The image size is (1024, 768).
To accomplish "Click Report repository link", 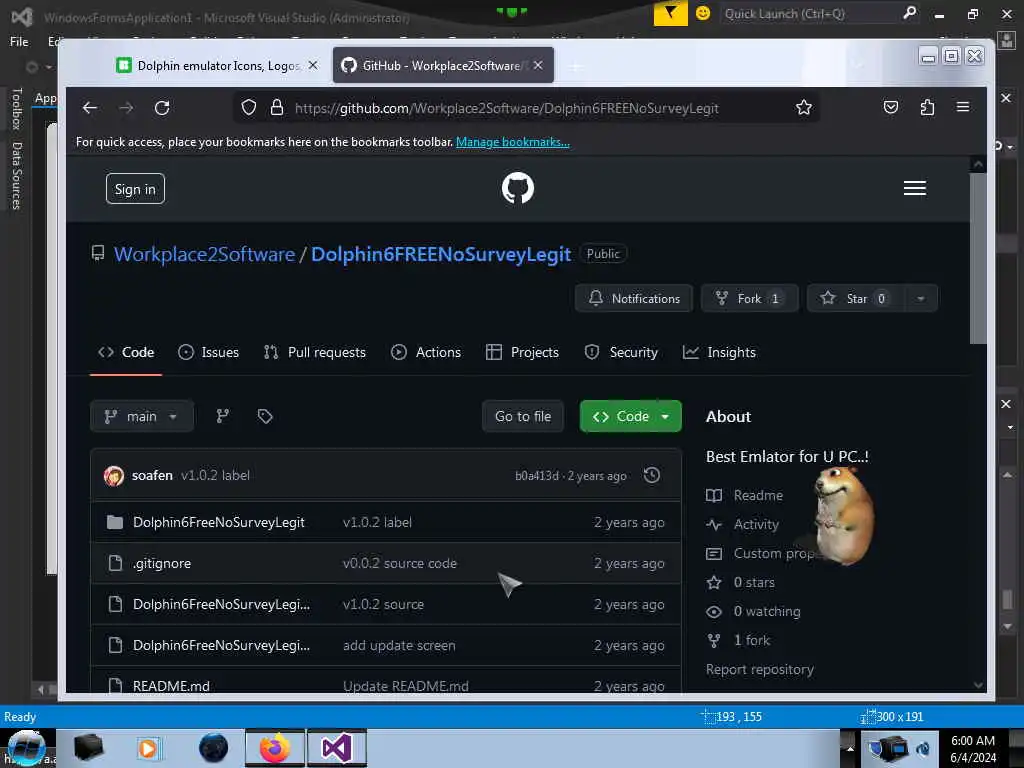I will (760, 669).
